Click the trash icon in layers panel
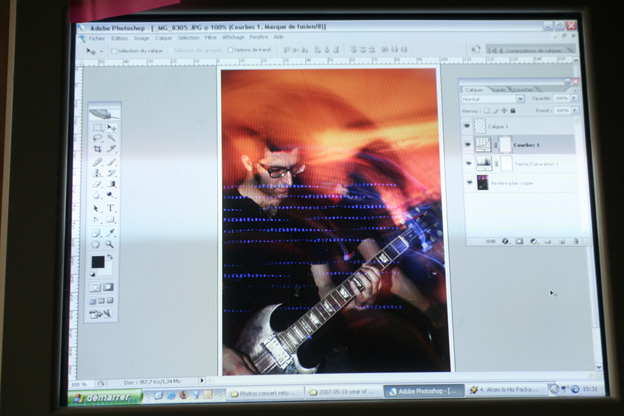 [x=576, y=241]
